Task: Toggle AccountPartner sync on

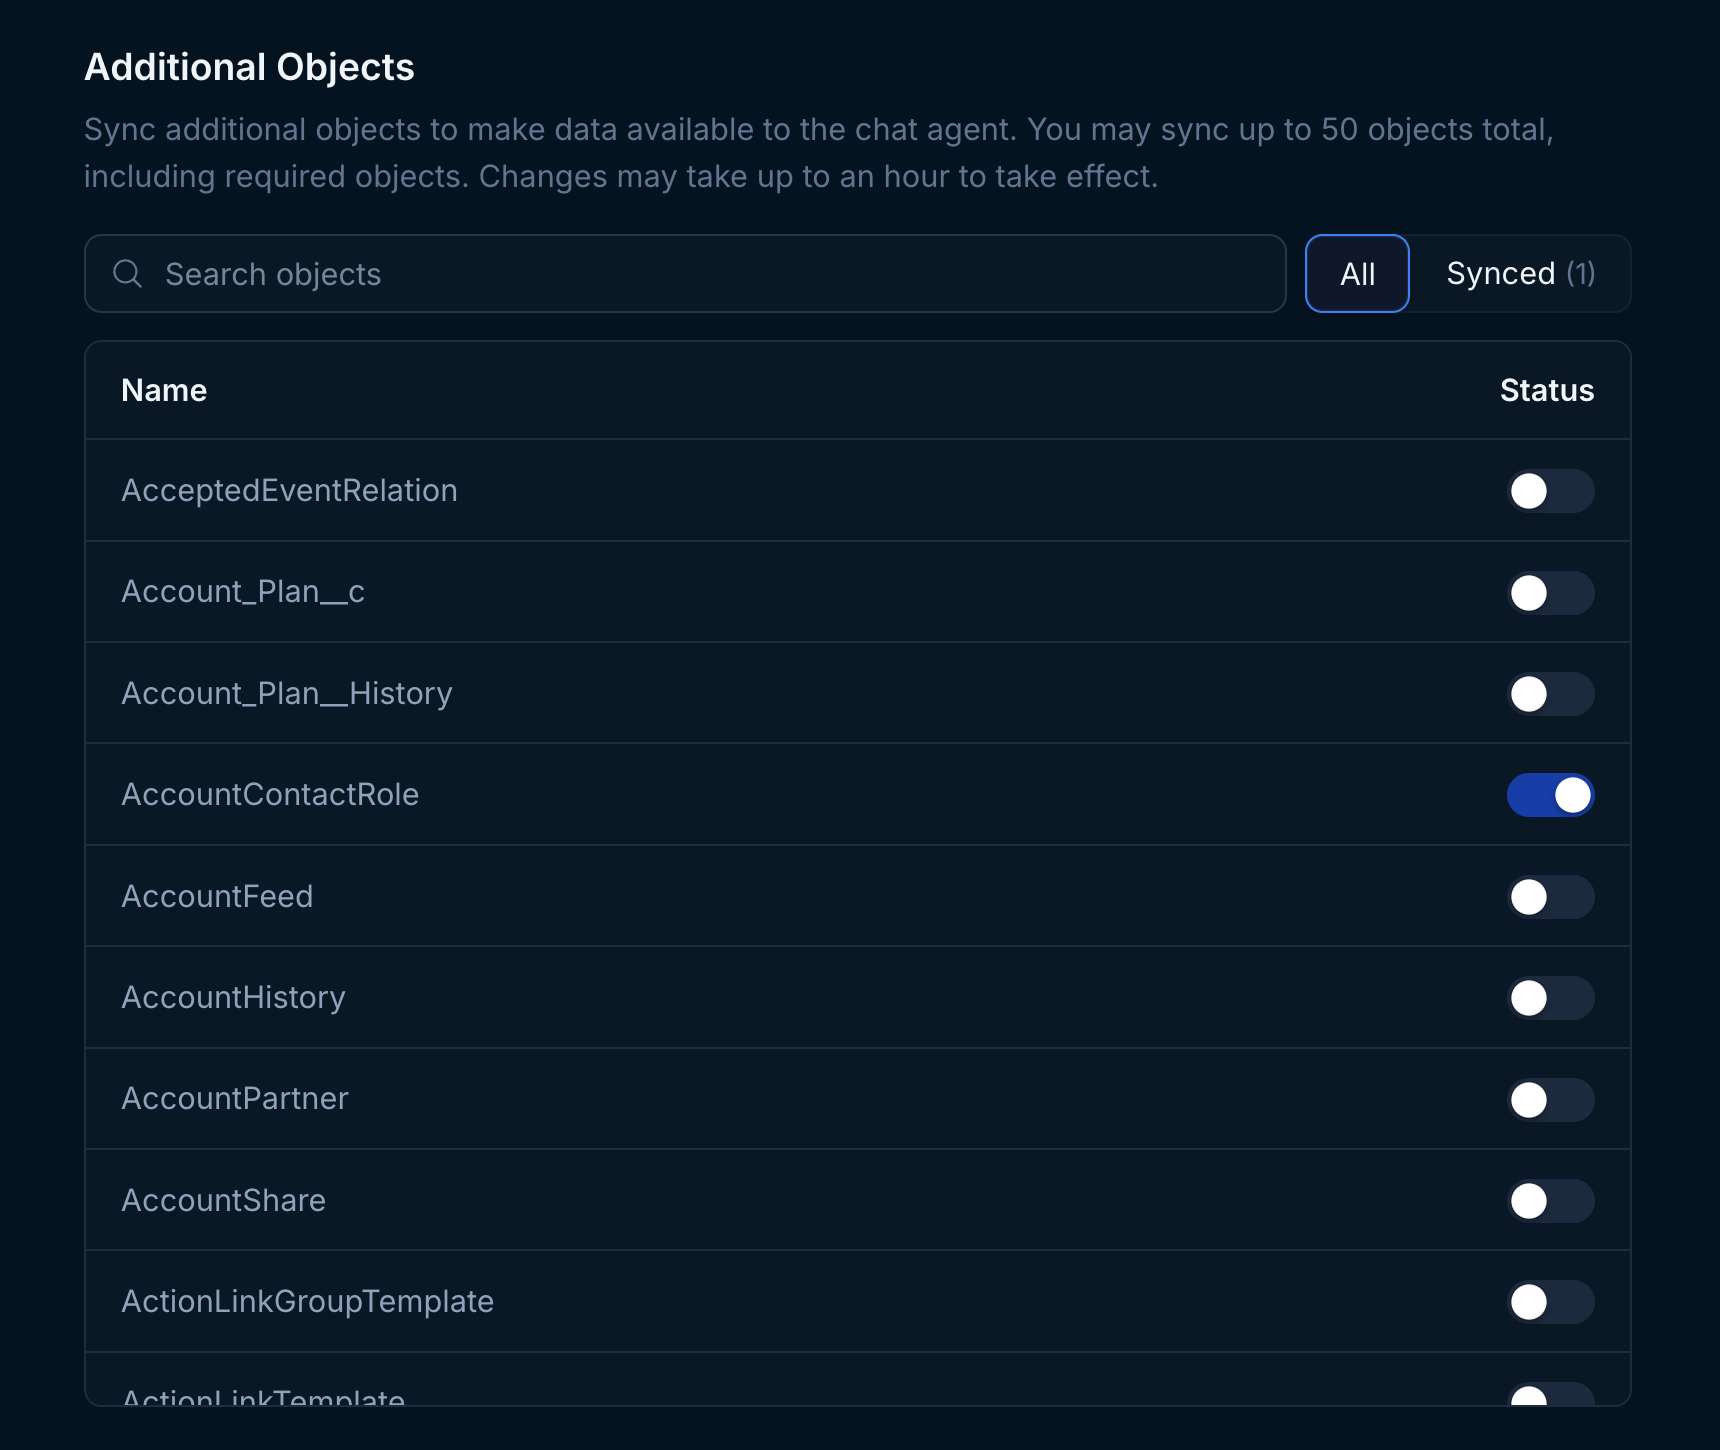Action: [x=1550, y=1099]
